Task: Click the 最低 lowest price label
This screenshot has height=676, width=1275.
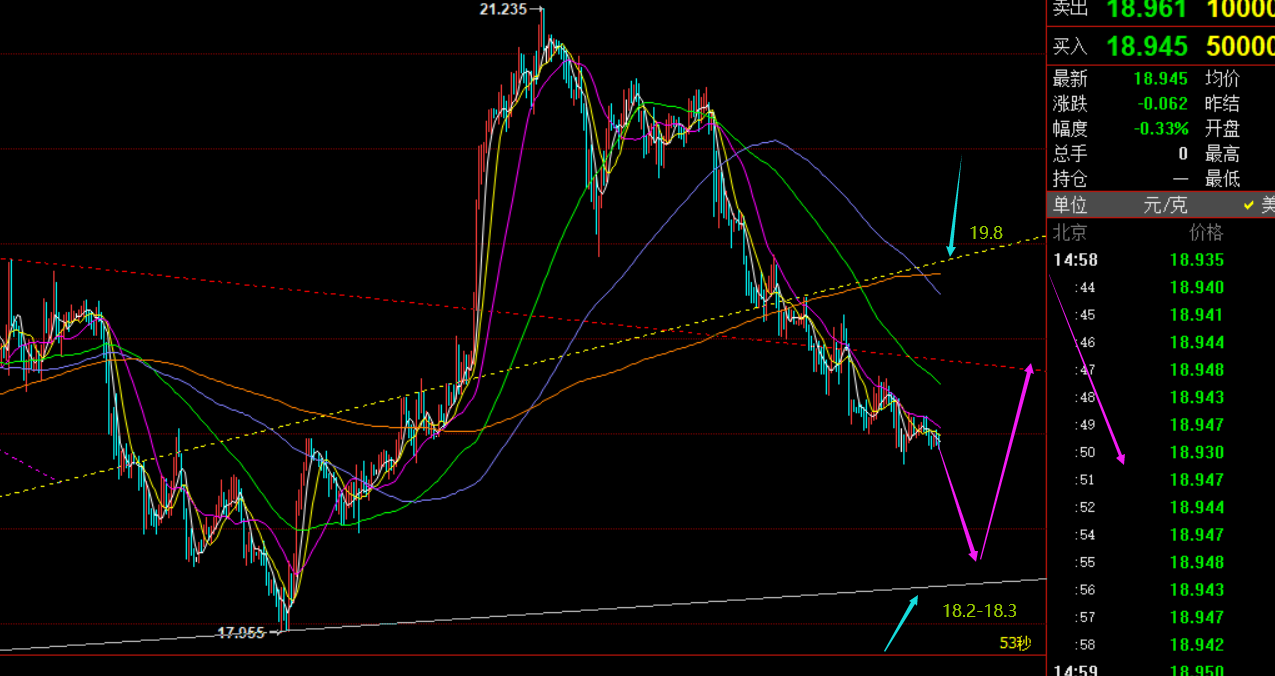Action: pos(1223,179)
